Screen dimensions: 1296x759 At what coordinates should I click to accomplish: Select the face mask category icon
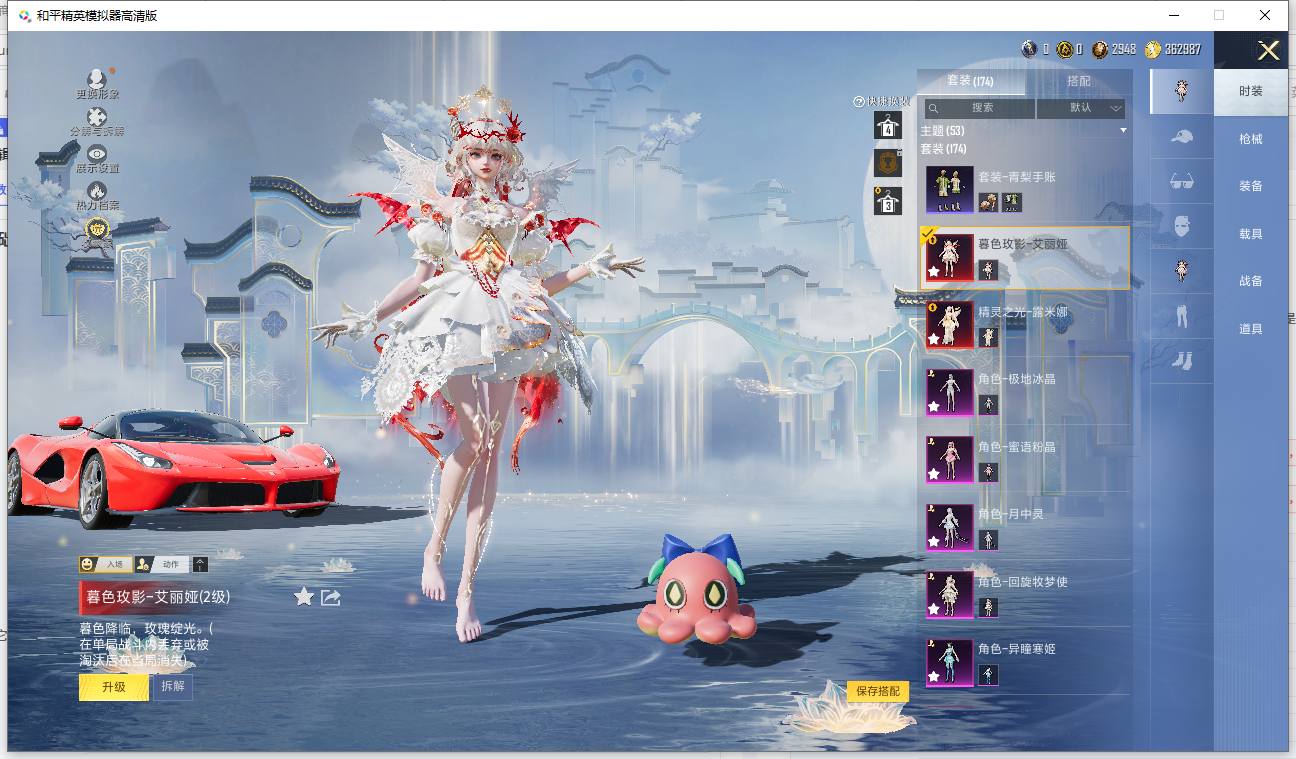coord(1181,226)
